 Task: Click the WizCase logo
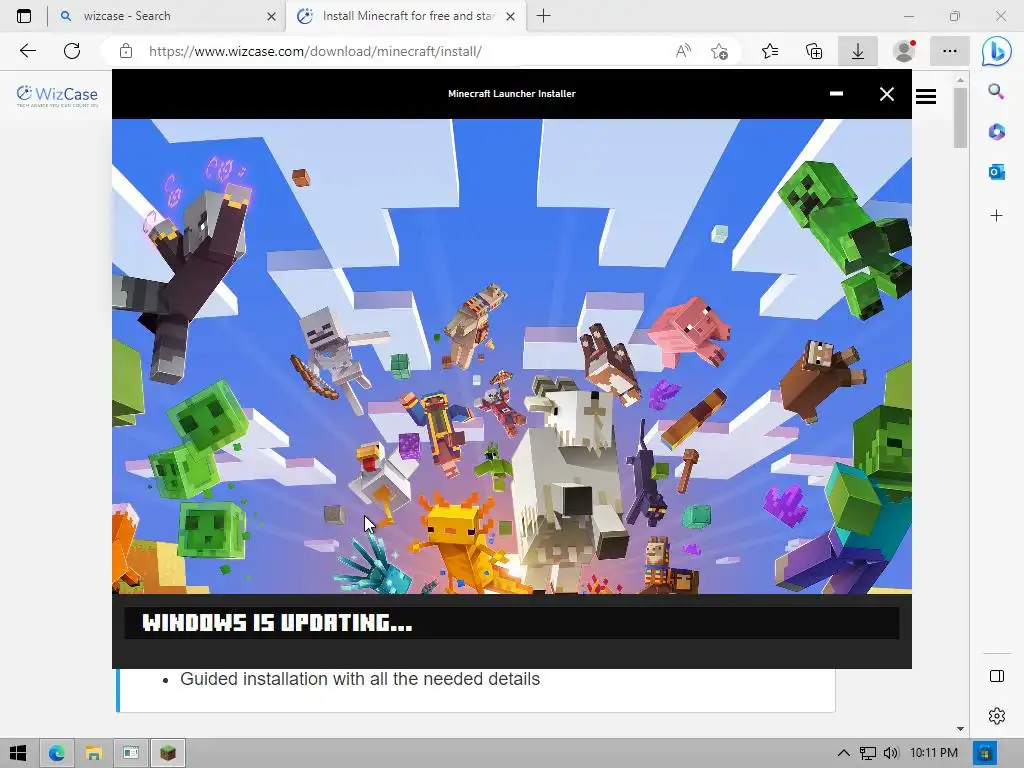pos(57,95)
